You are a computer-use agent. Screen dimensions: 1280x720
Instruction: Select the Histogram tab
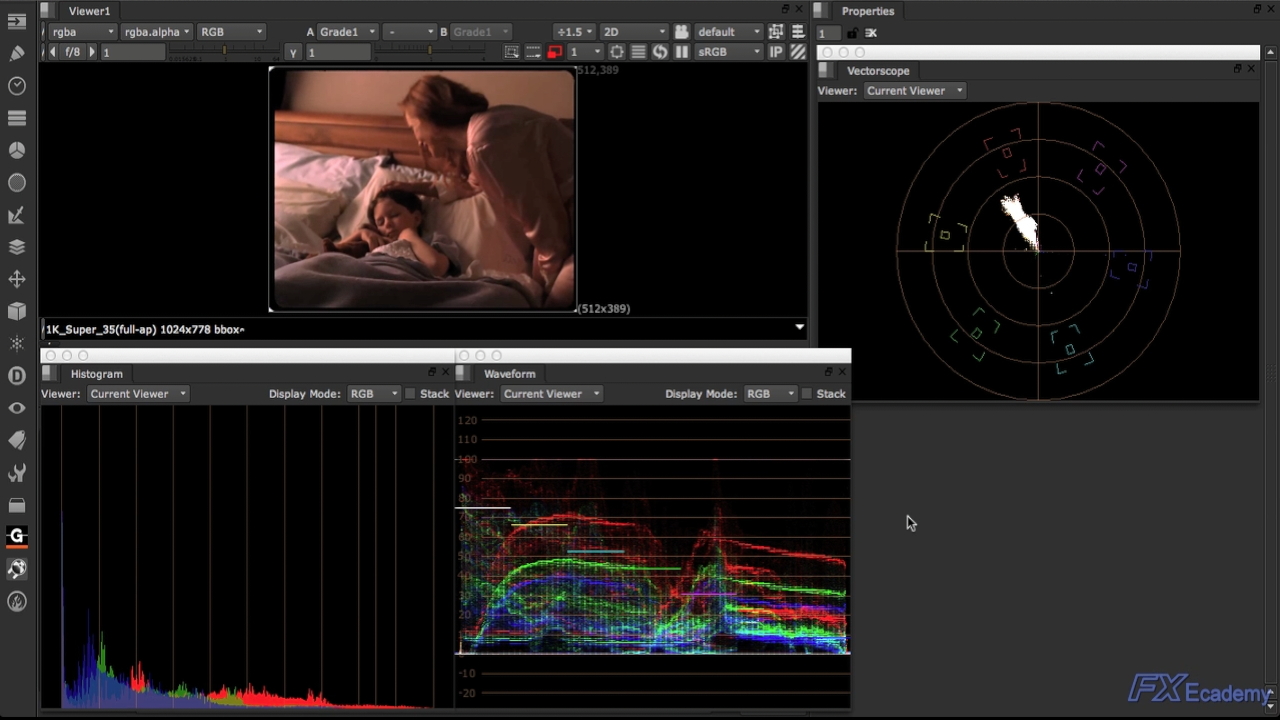96,374
